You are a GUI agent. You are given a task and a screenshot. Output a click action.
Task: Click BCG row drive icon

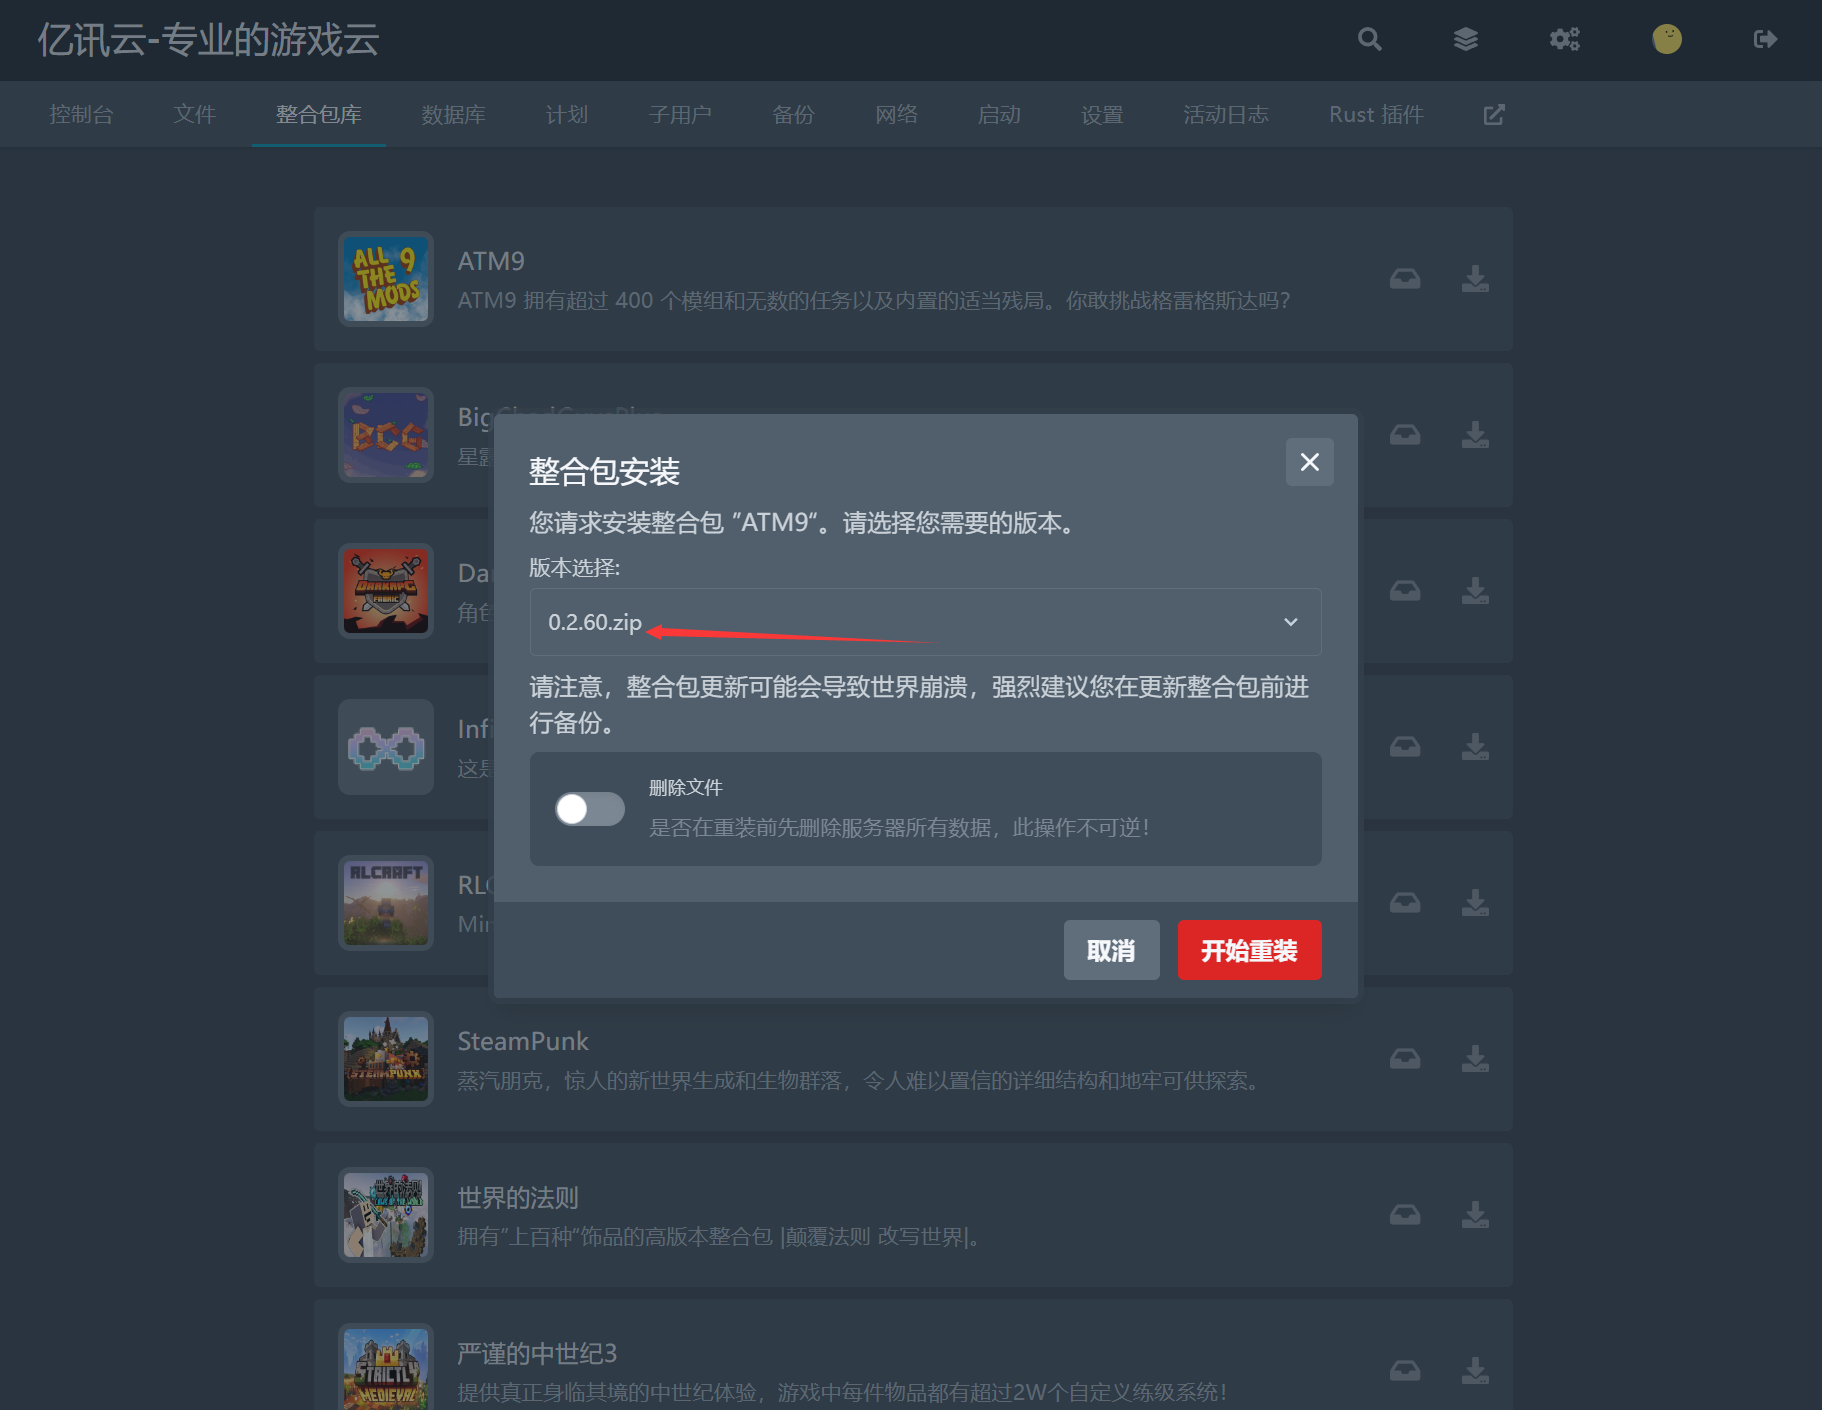[x=1405, y=435]
